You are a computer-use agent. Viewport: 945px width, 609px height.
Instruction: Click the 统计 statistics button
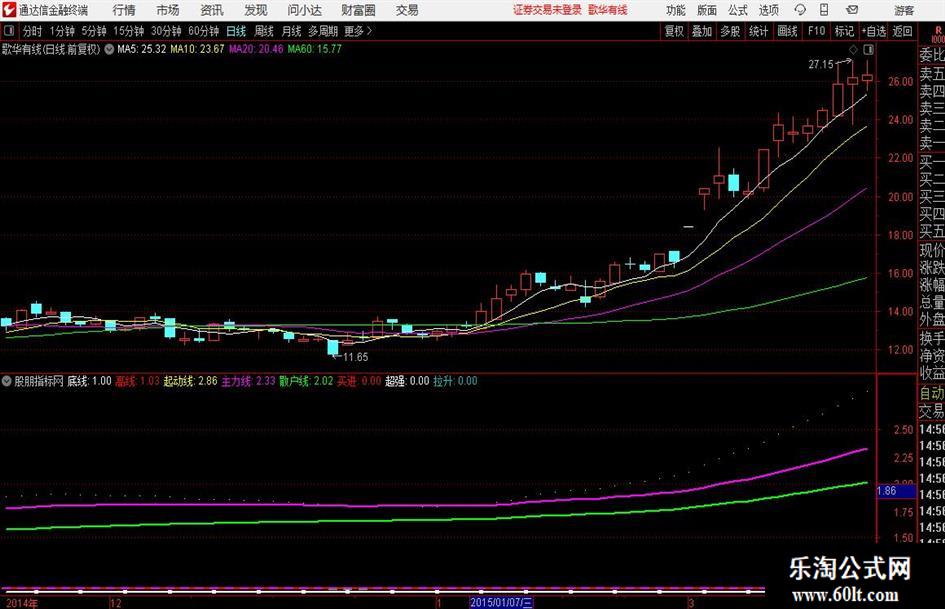(x=759, y=31)
